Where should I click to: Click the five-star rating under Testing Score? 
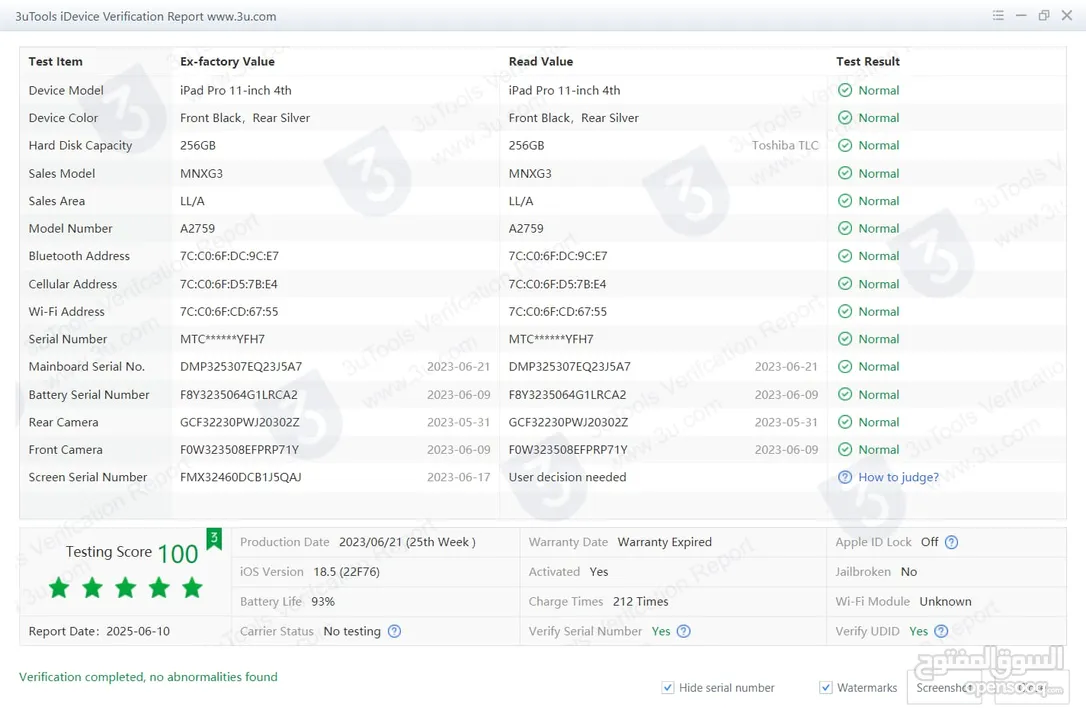[x=125, y=588]
